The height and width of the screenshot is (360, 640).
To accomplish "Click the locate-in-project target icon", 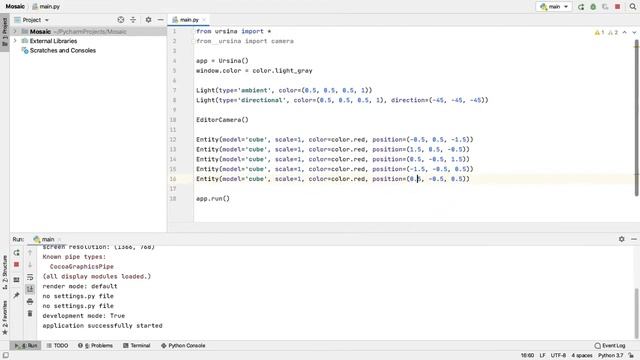I will 121,20.
